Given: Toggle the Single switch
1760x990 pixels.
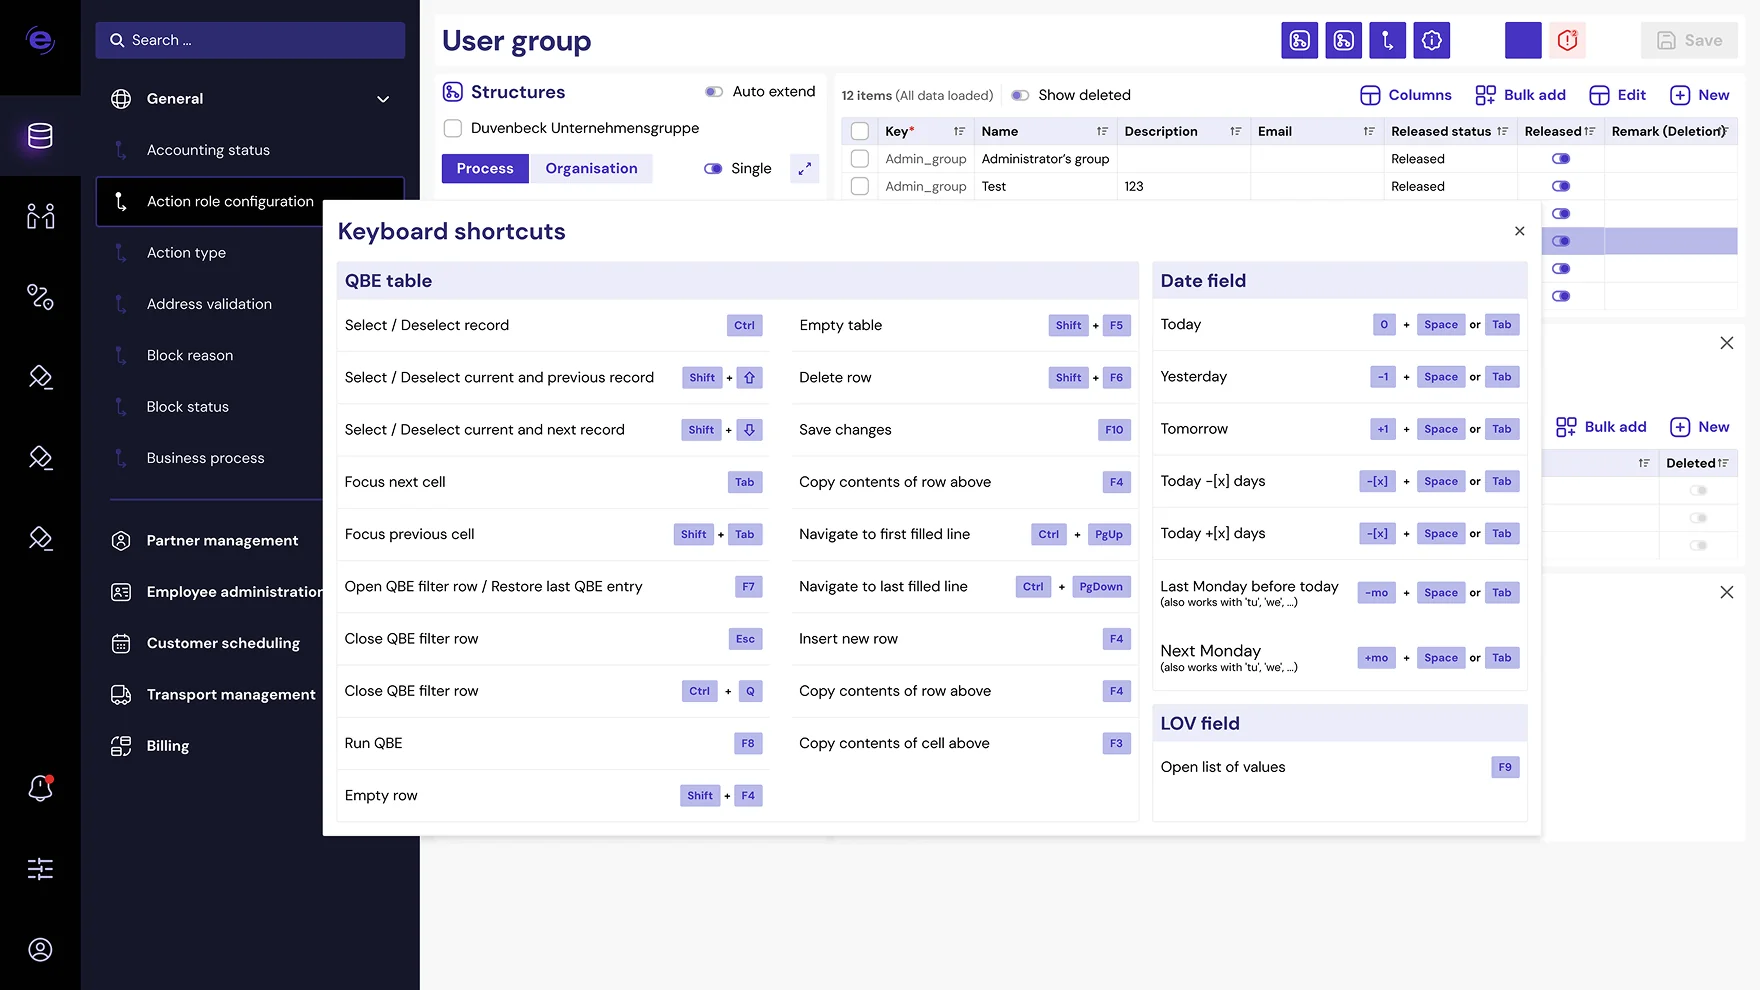Looking at the screenshot, I should point(713,168).
